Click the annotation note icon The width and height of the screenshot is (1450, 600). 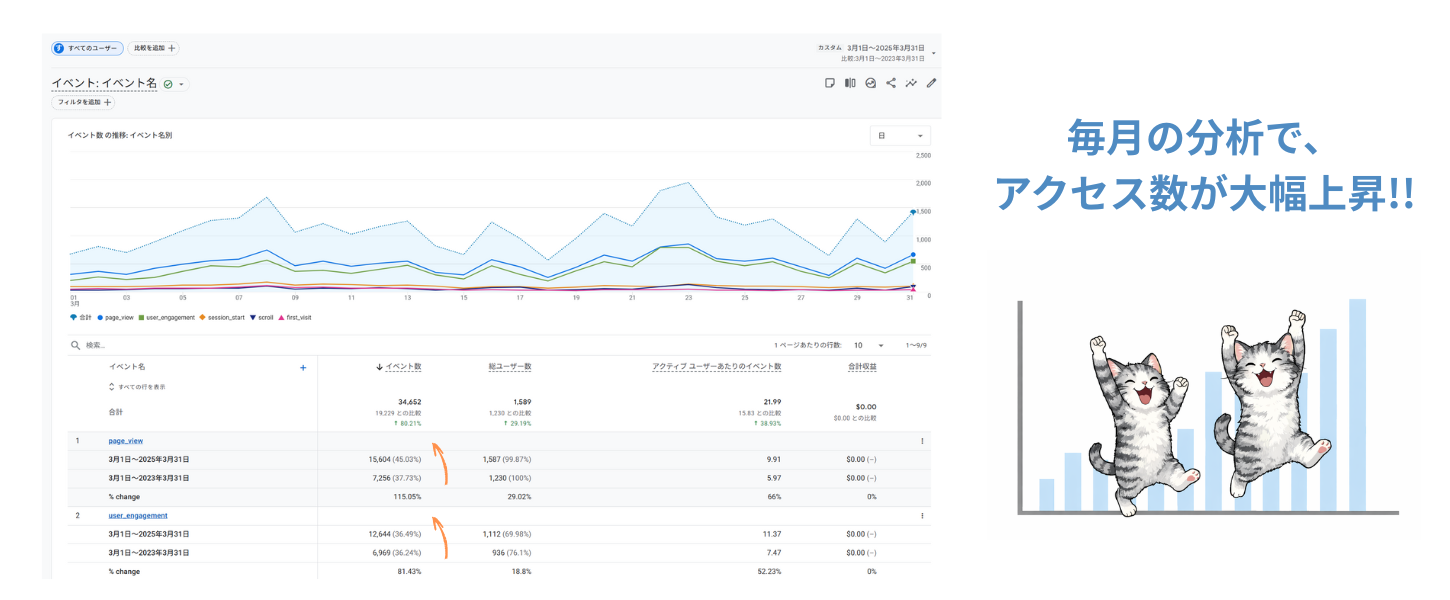[x=829, y=83]
